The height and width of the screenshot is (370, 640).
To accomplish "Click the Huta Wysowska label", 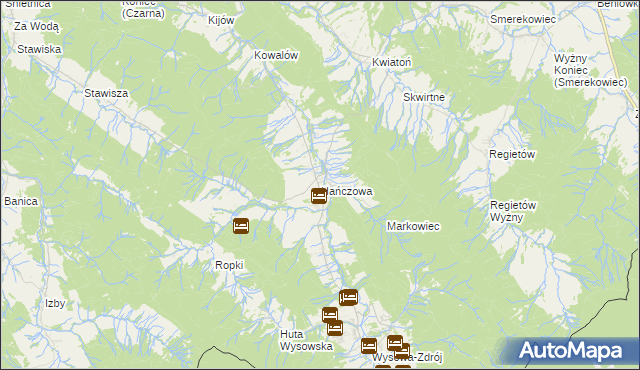I will click(306, 340).
